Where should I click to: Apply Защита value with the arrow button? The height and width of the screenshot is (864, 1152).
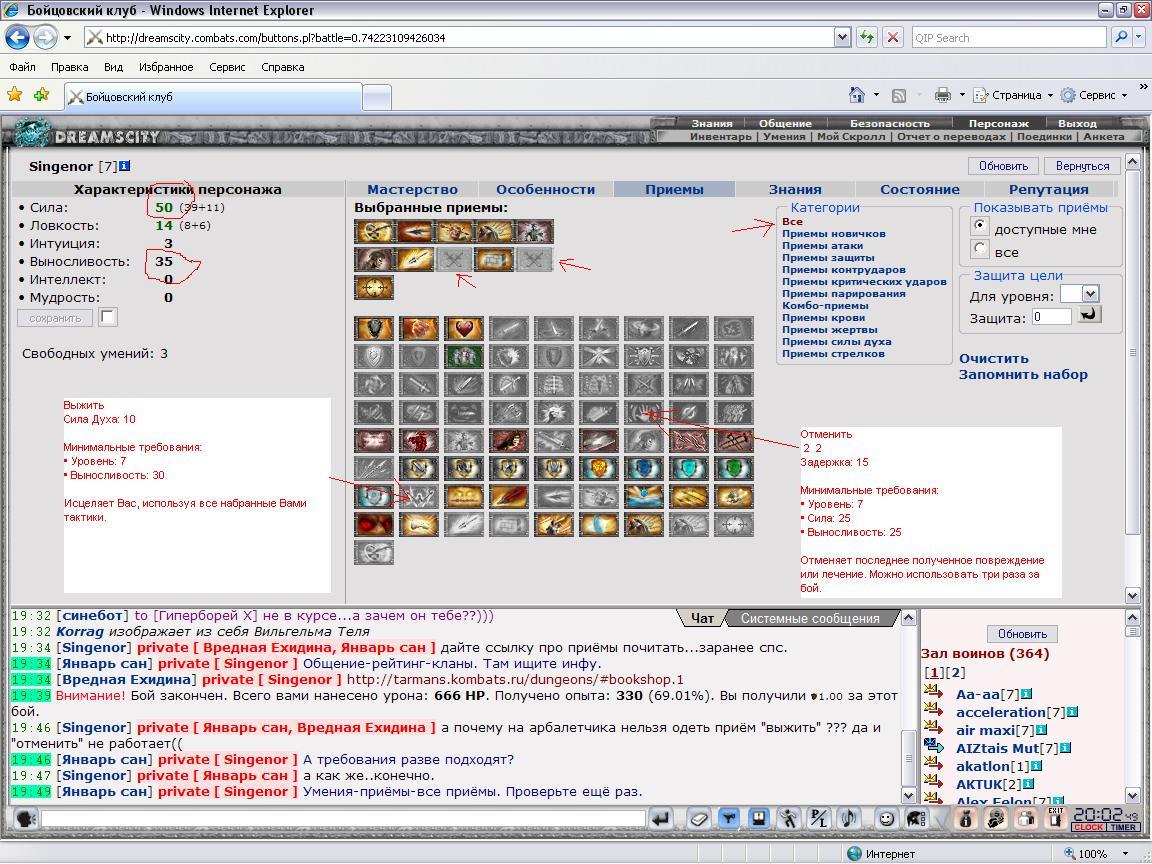click(1089, 315)
